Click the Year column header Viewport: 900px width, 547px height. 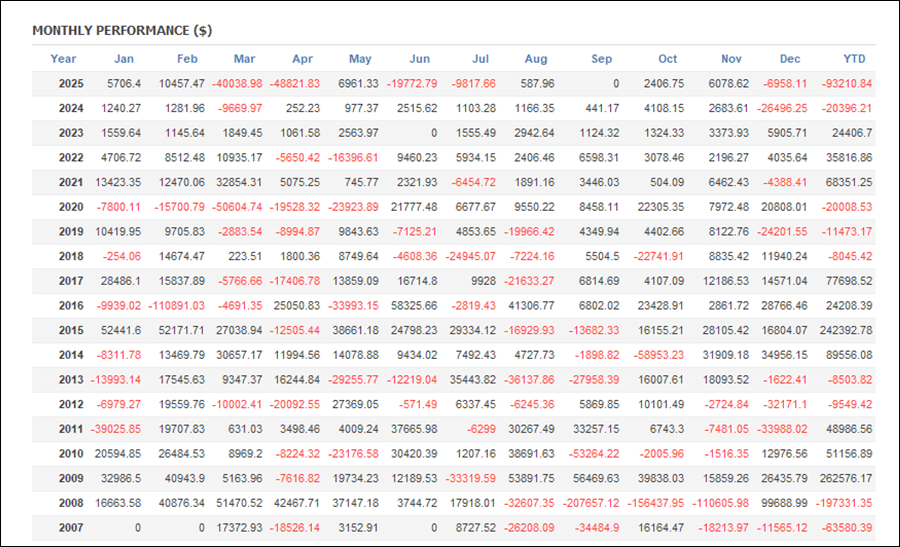tap(63, 59)
